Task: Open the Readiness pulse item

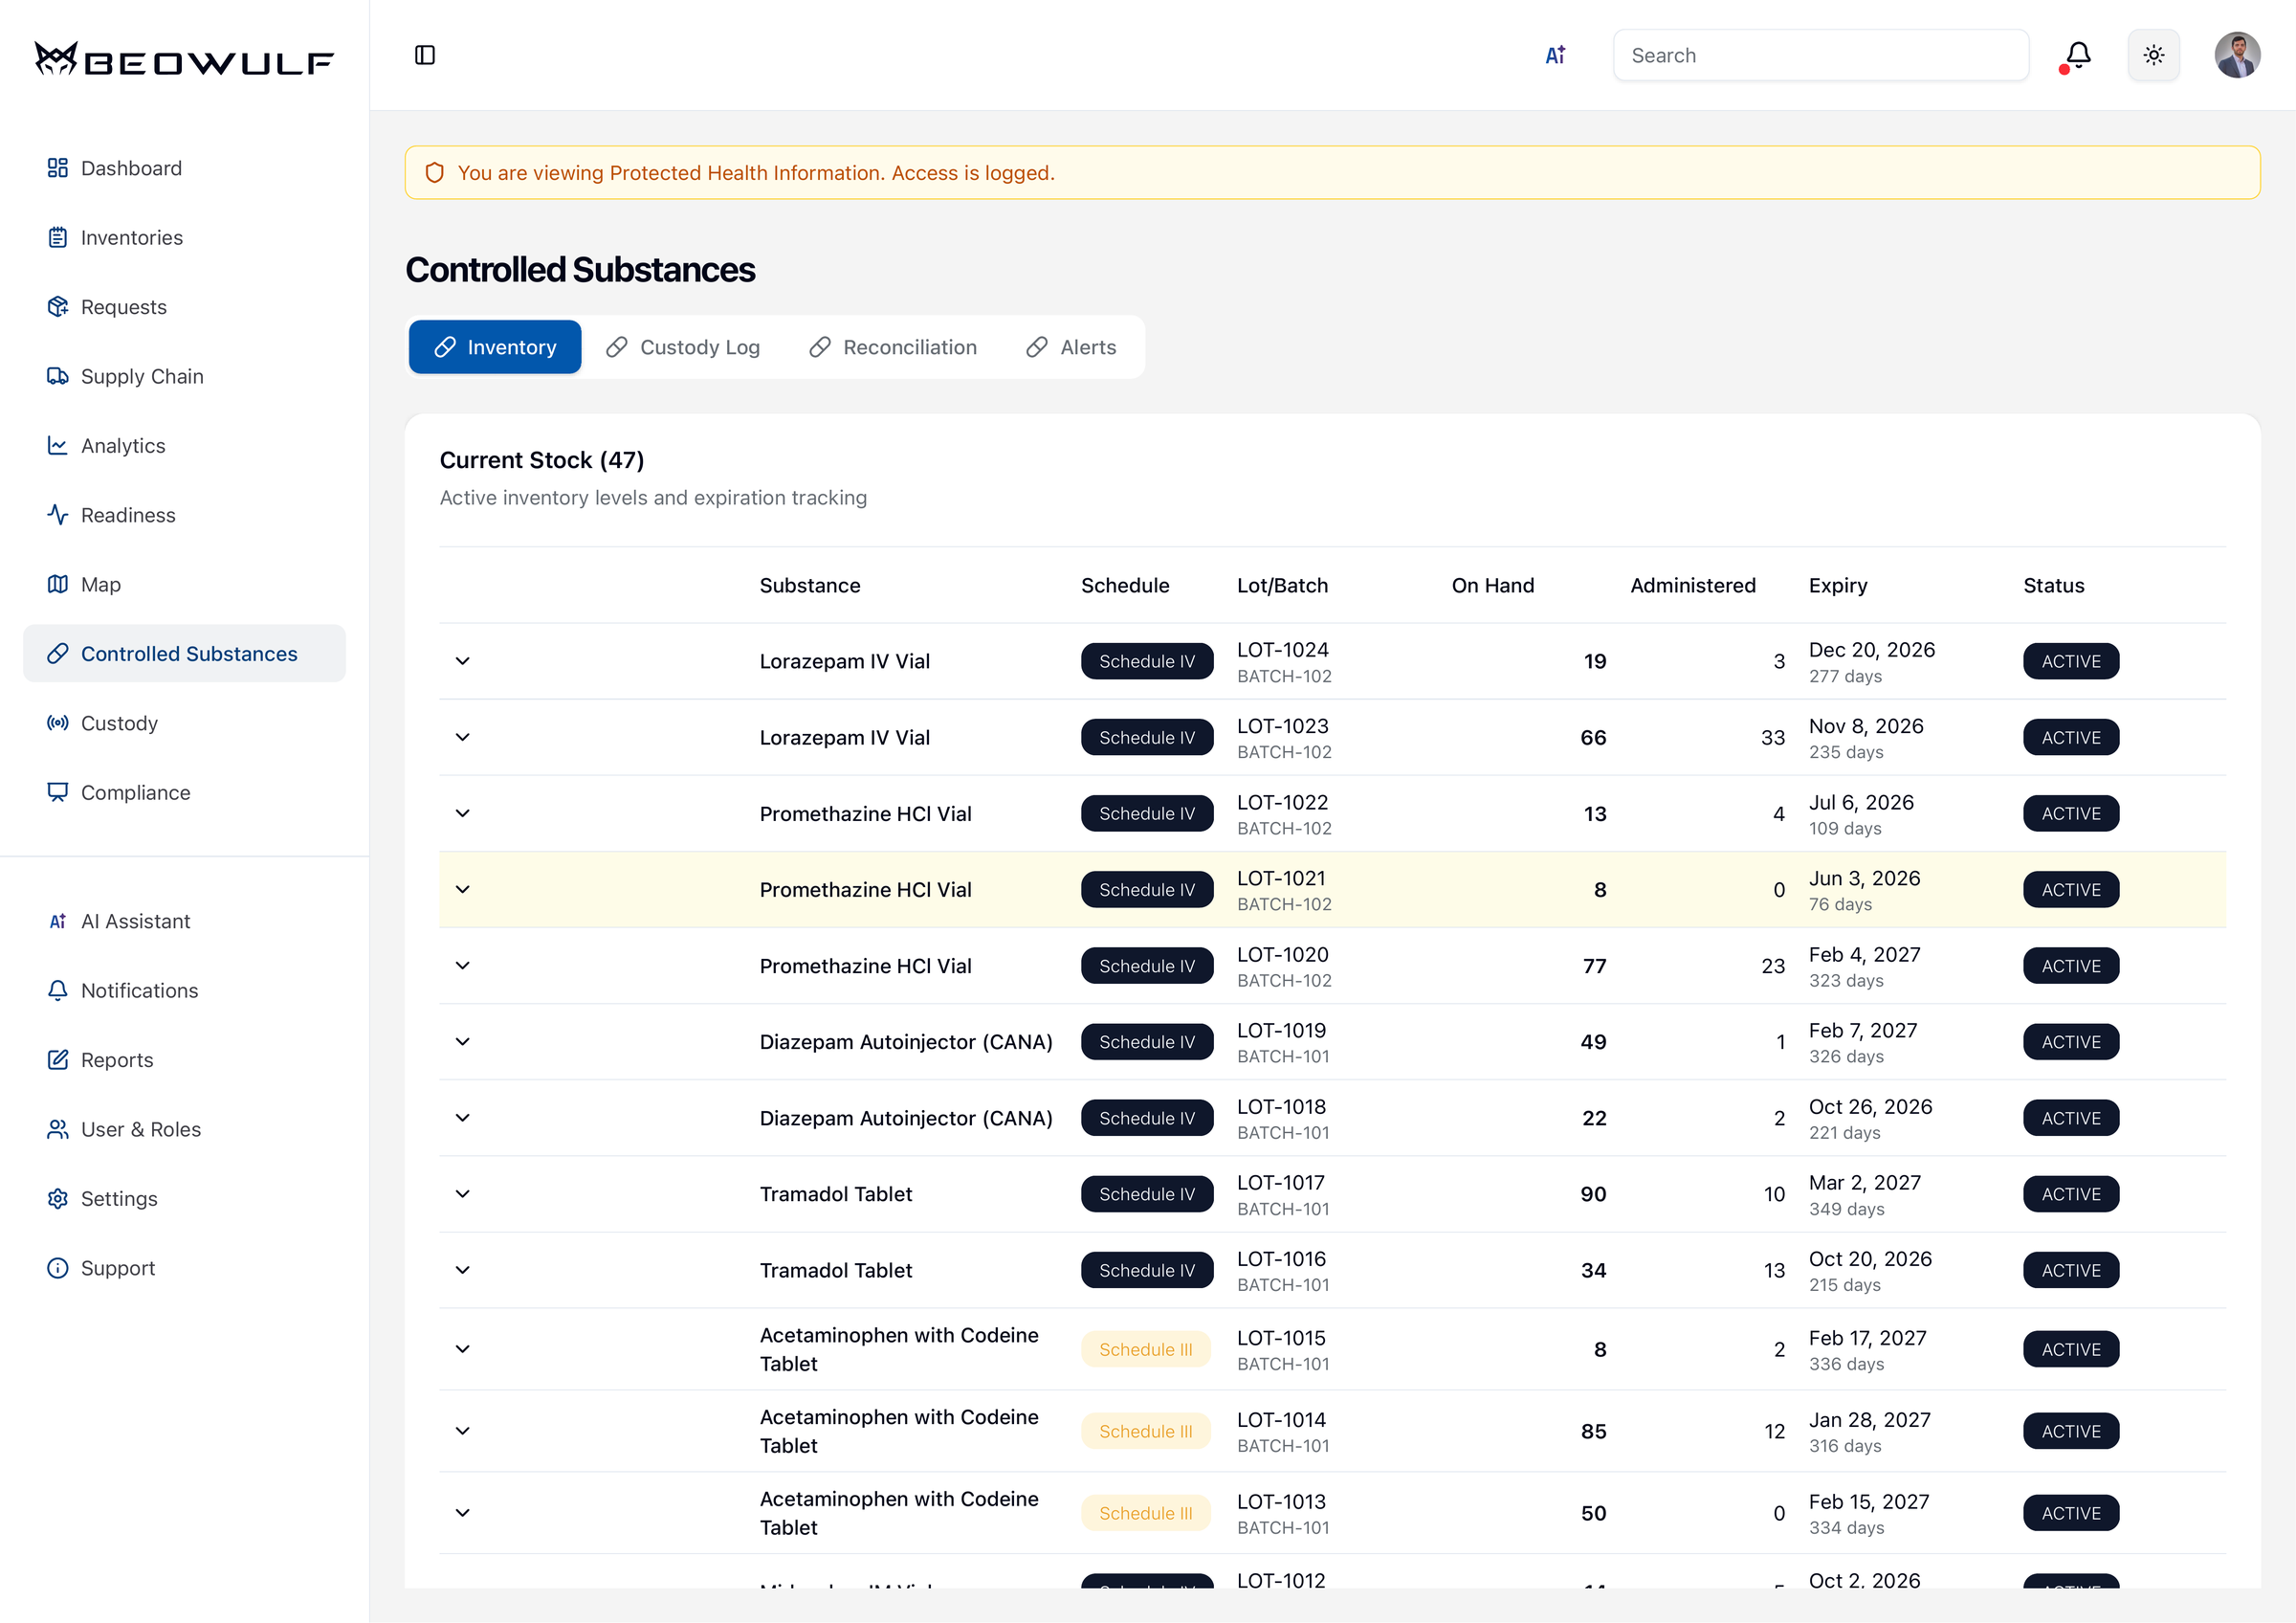Action: 127,515
